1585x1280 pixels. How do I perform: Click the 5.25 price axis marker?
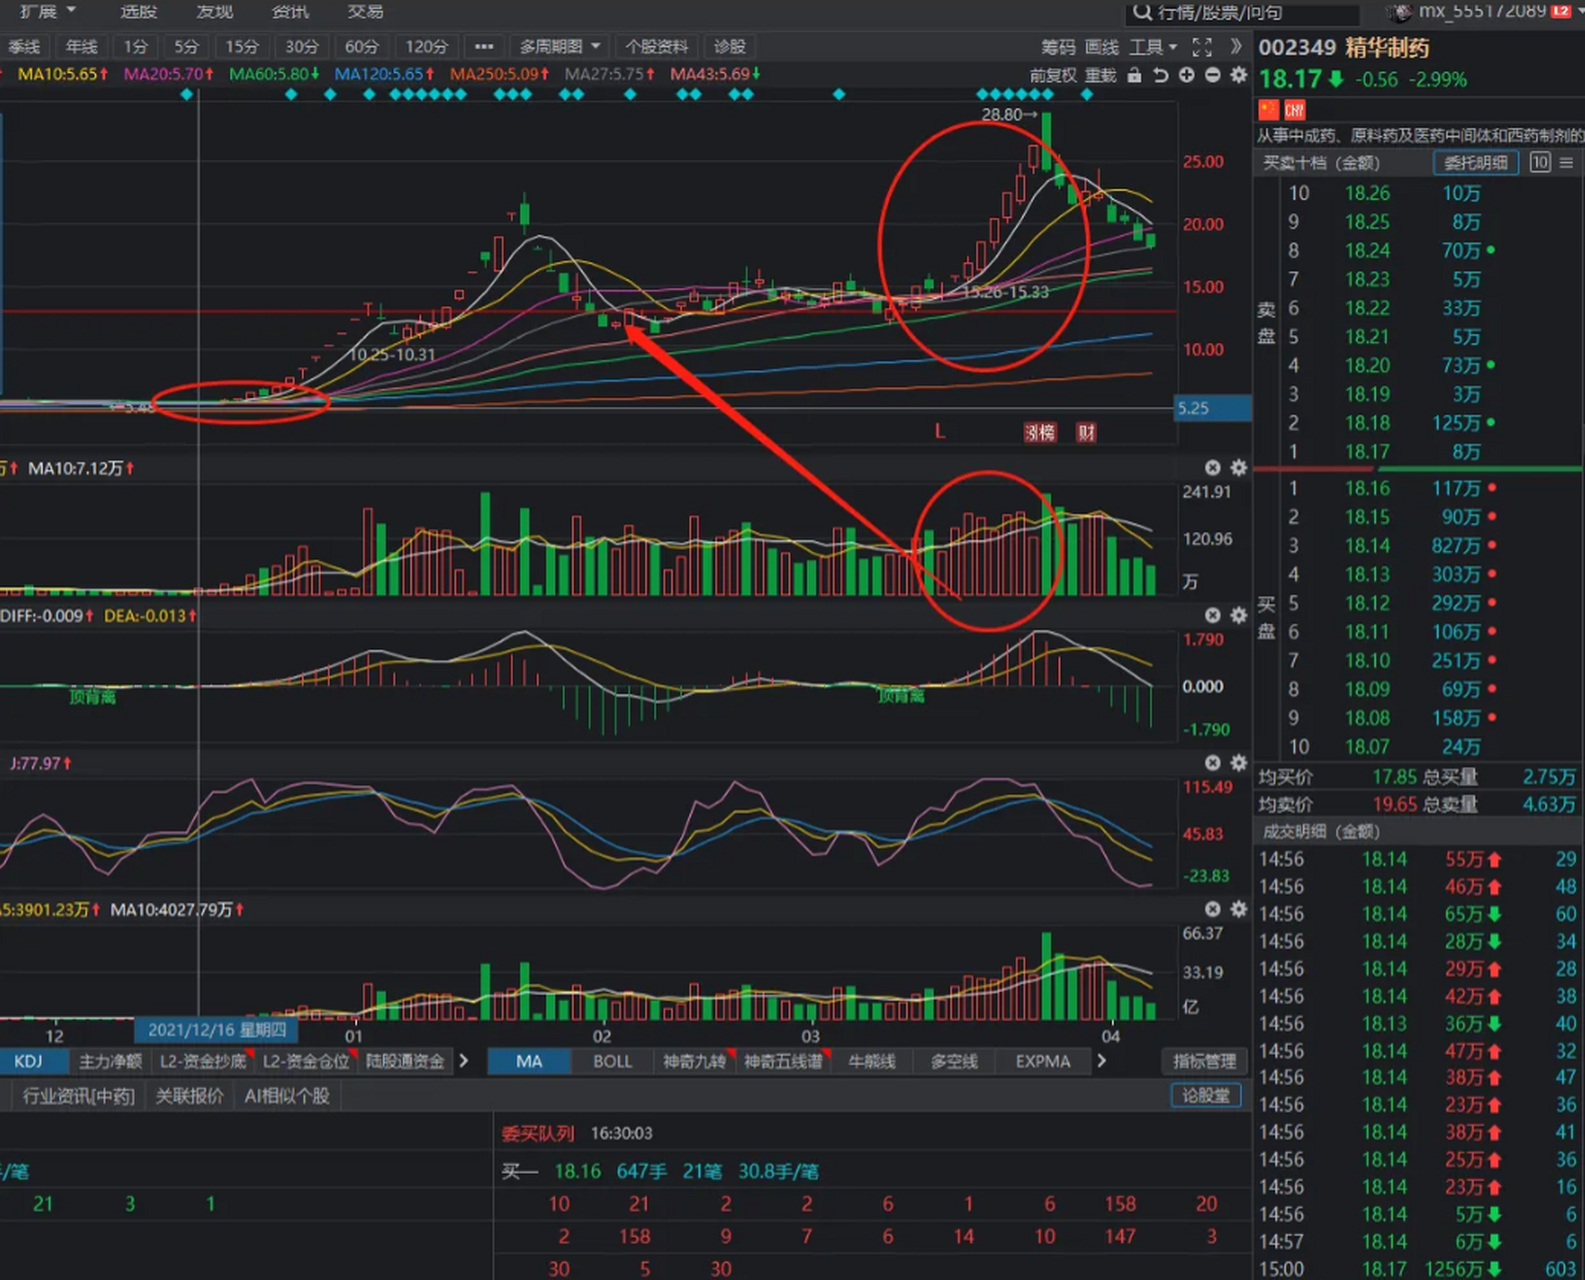(x=1213, y=408)
